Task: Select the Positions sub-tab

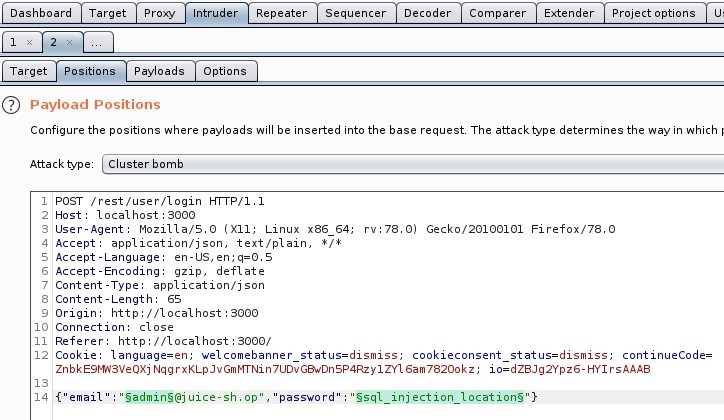Action: pyautogui.click(x=90, y=71)
